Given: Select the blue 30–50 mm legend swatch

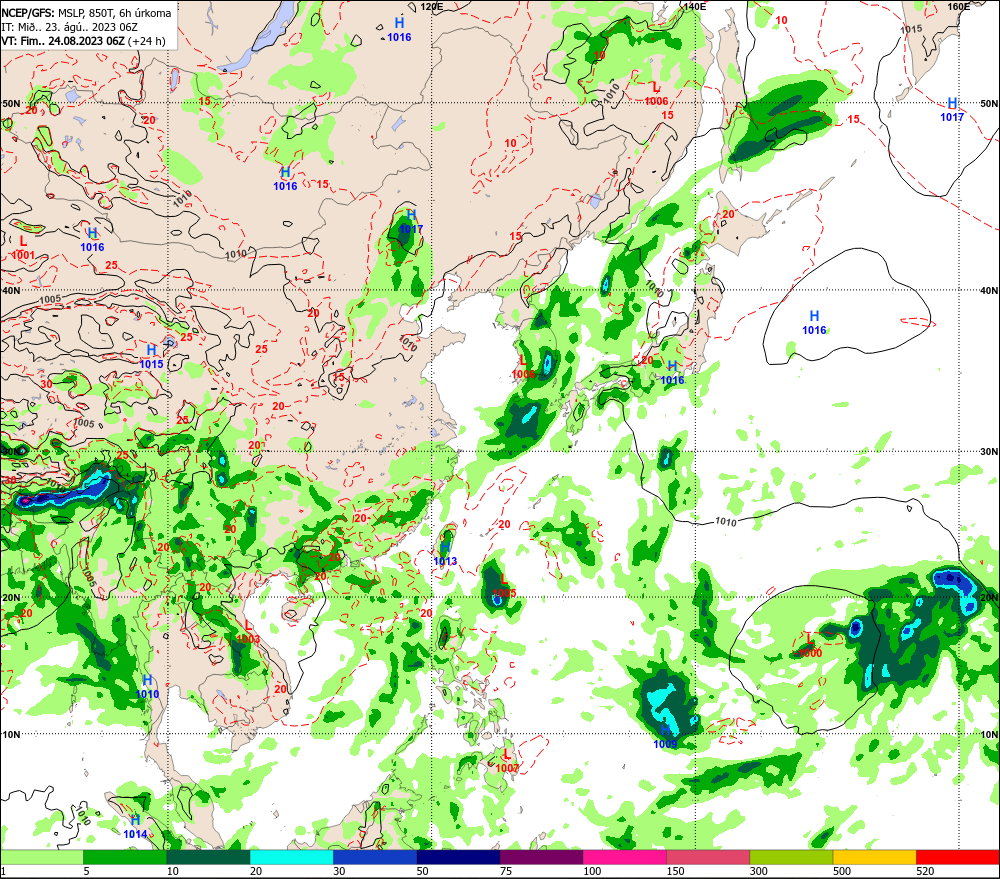Looking at the screenshot, I should click(375, 857).
